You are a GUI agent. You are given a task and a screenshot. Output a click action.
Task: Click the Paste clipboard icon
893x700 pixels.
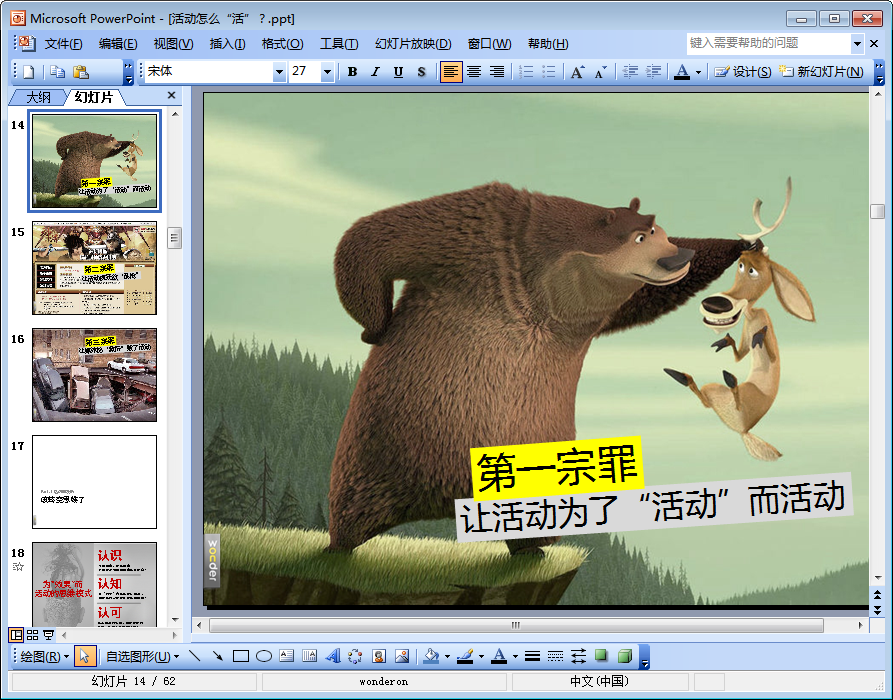click(x=81, y=72)
